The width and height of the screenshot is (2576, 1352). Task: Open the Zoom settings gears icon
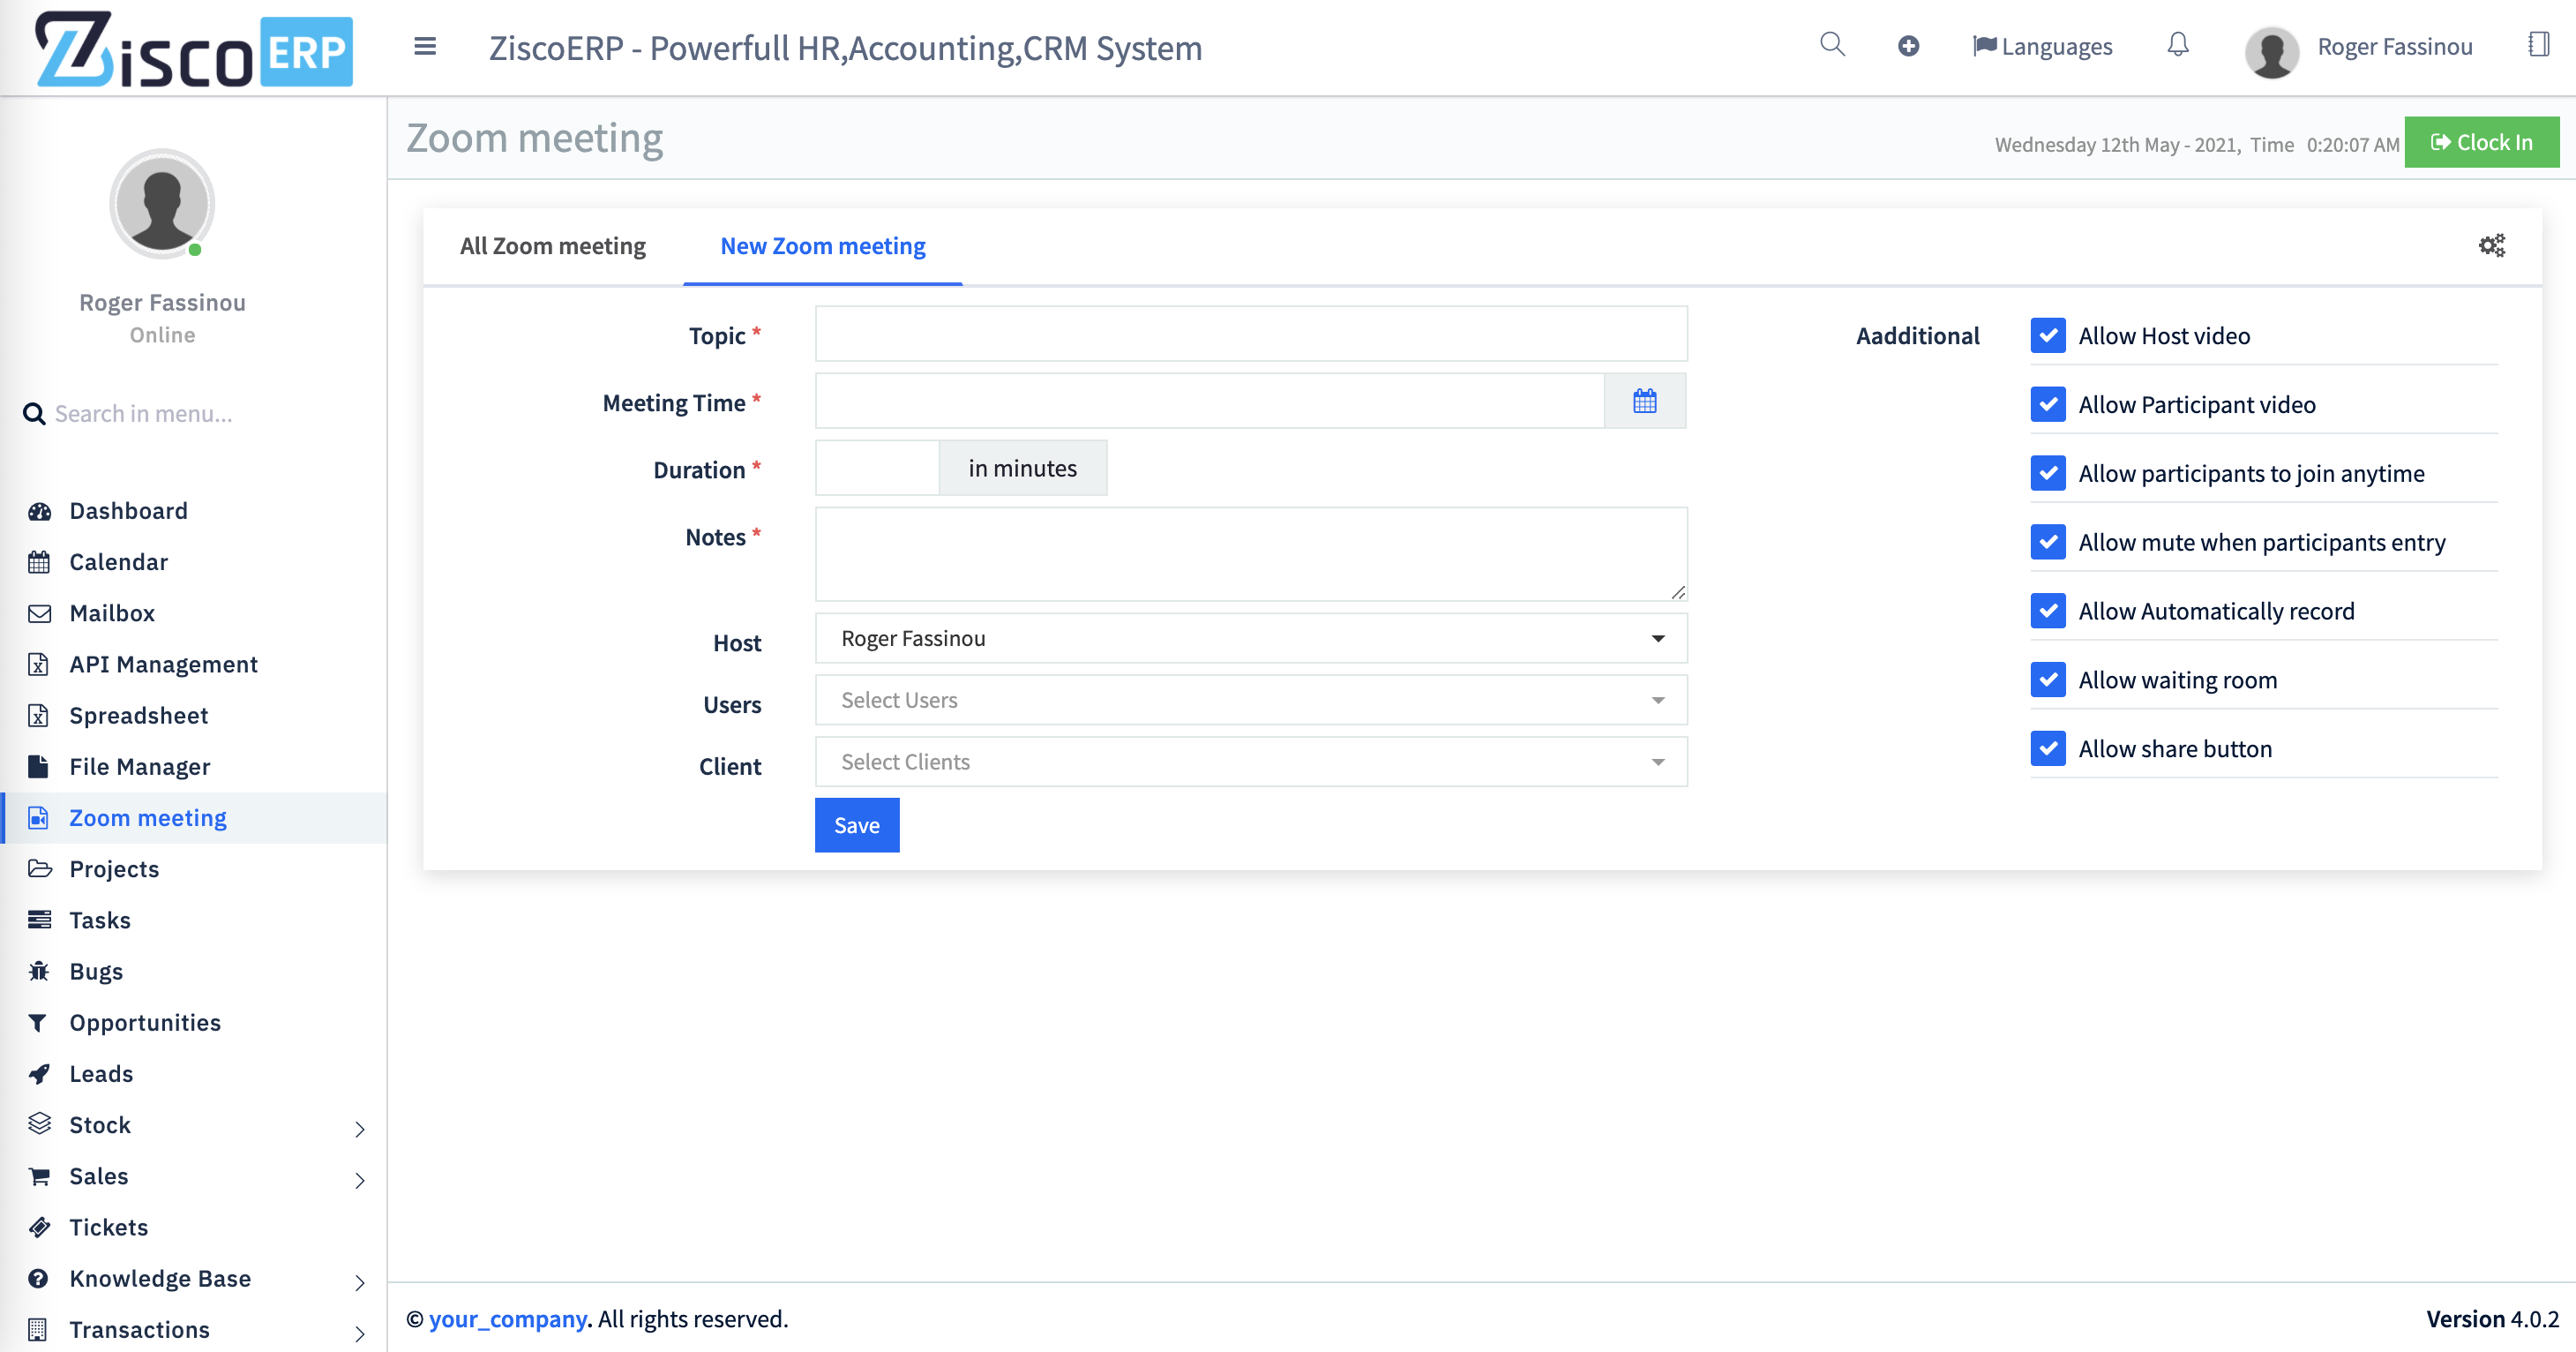[2492, 246]
